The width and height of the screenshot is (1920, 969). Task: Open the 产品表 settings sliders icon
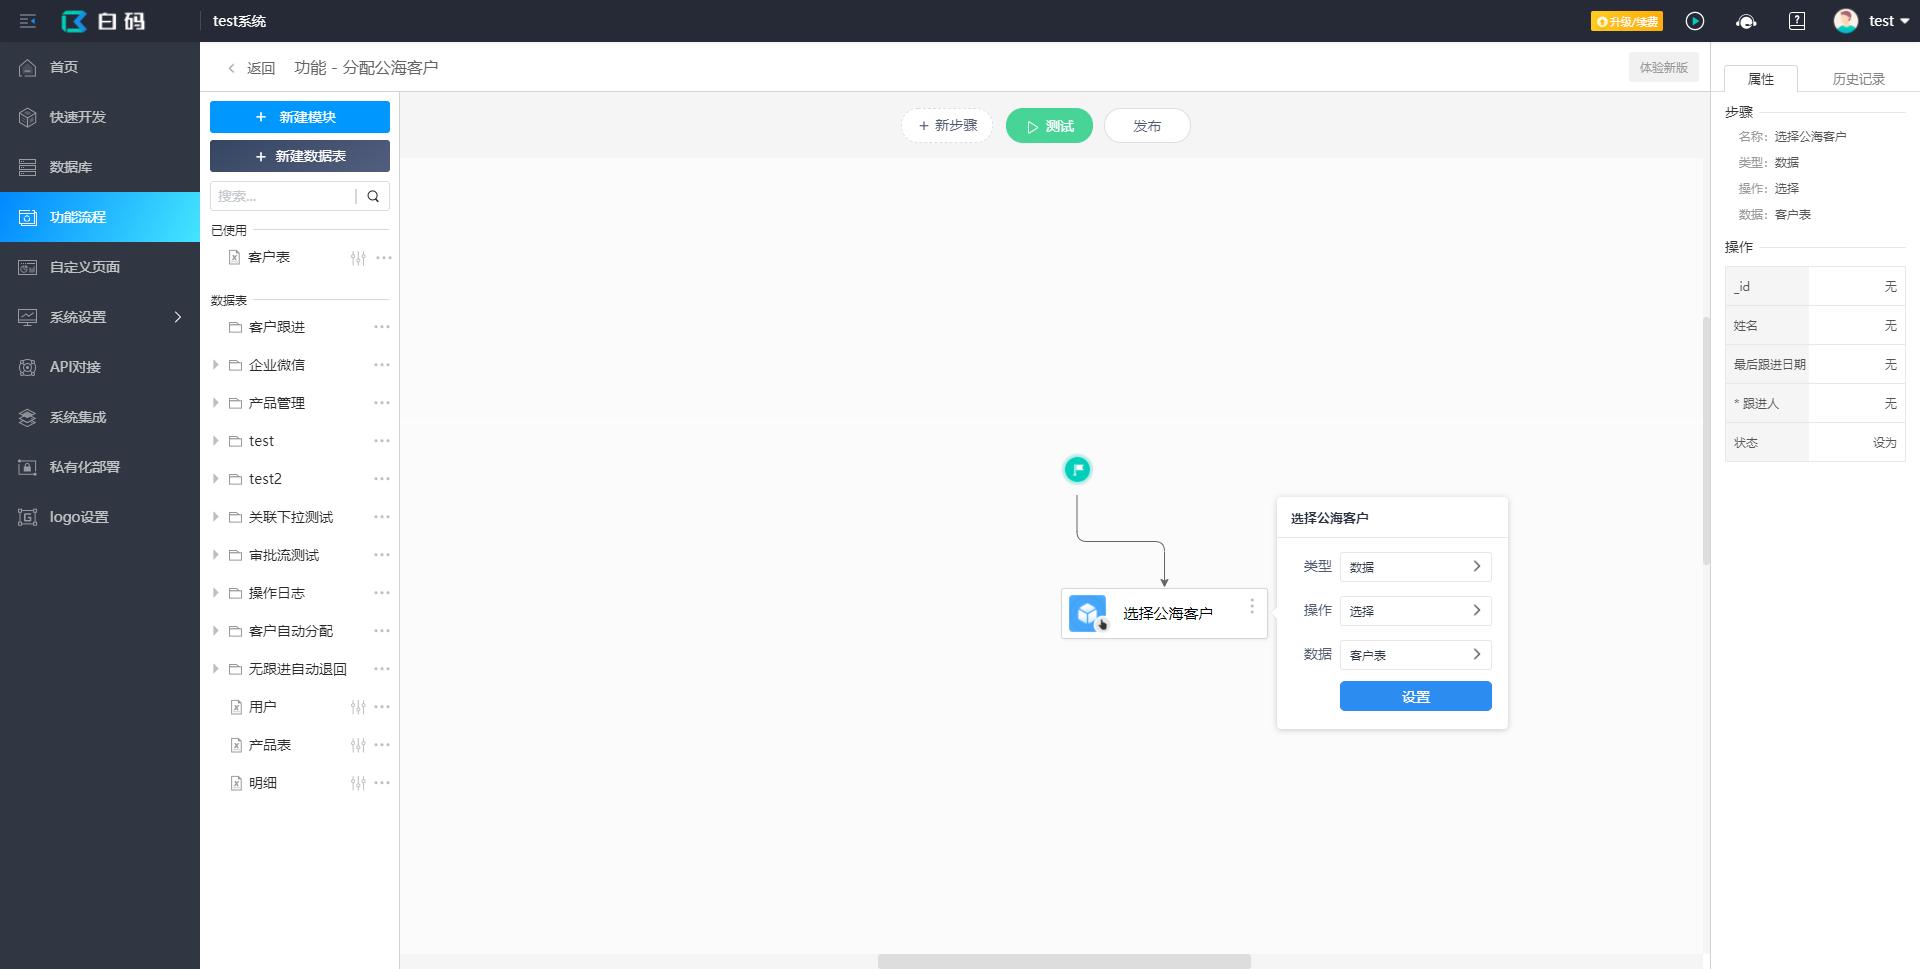358,745
